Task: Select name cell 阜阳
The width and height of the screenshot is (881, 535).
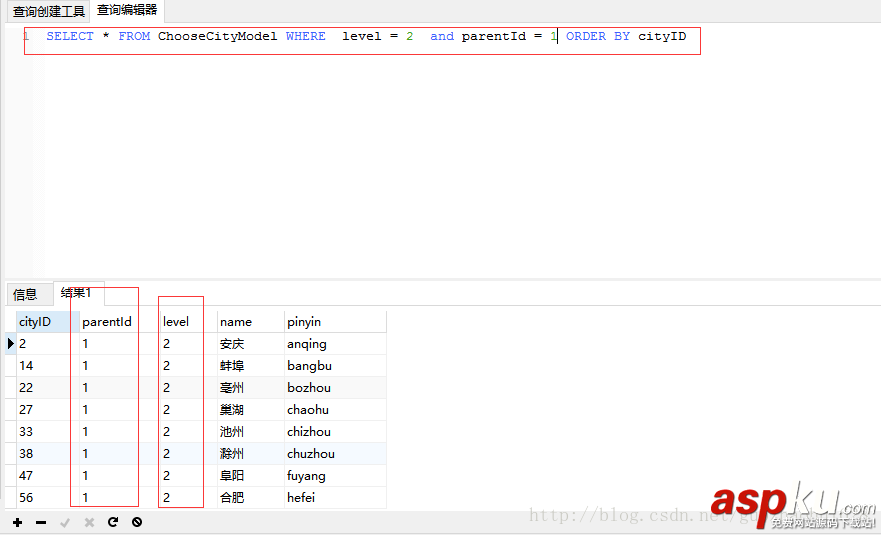Action: pos(251,475)
